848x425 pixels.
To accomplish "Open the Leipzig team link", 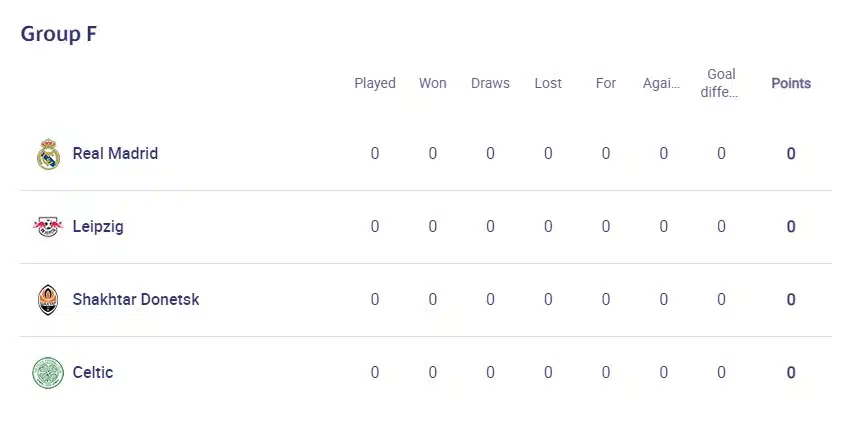I will [x=98, y=227].
